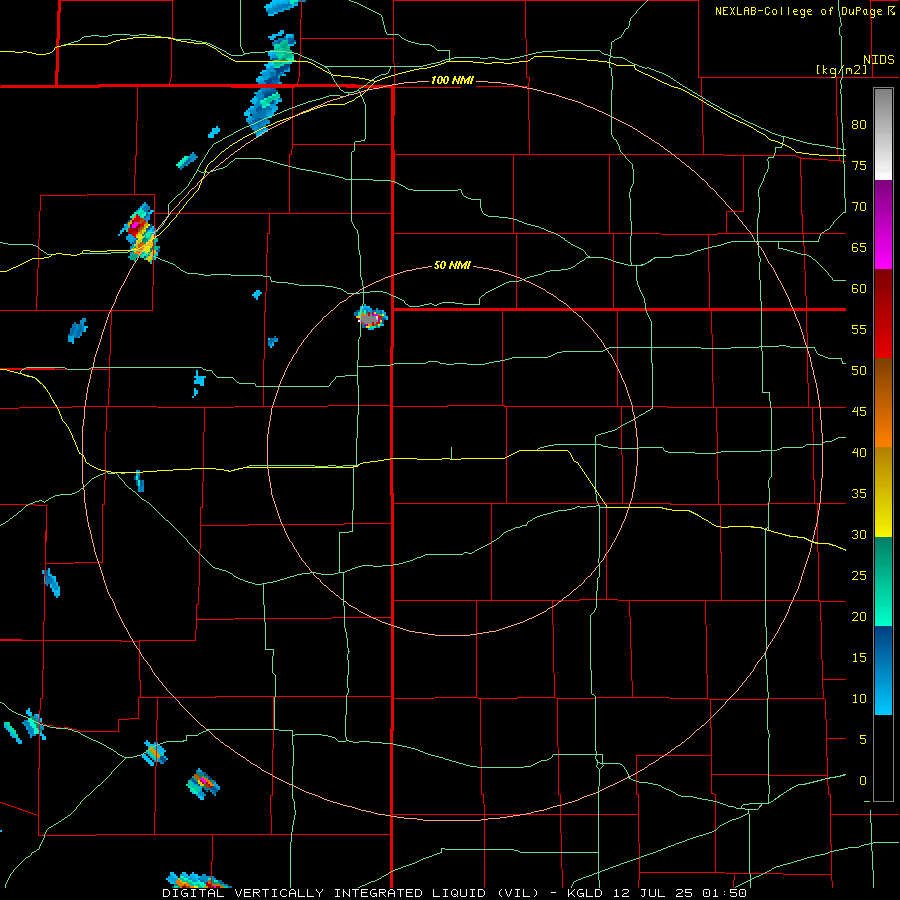
Task: Click the multicolored echo cut off at the bottom edge
Action: [199, 880]
